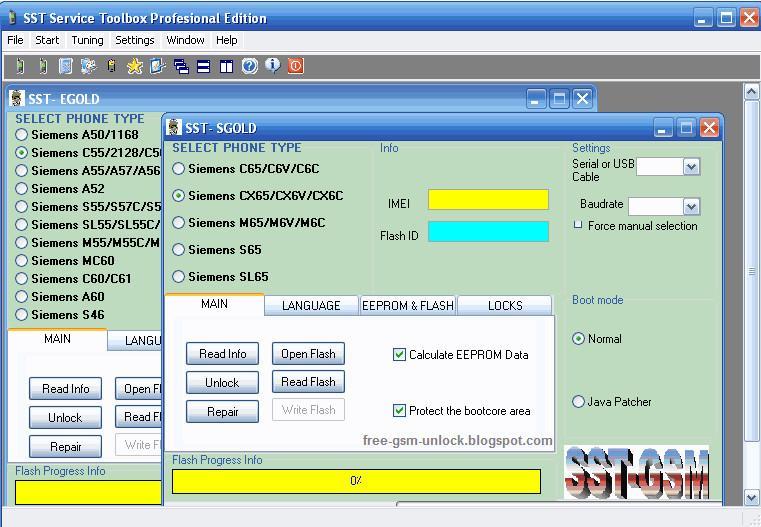Toggle Calculate EEPROM Data checkbox
This screenshot has width=761, height=527.
pos(400,355)
